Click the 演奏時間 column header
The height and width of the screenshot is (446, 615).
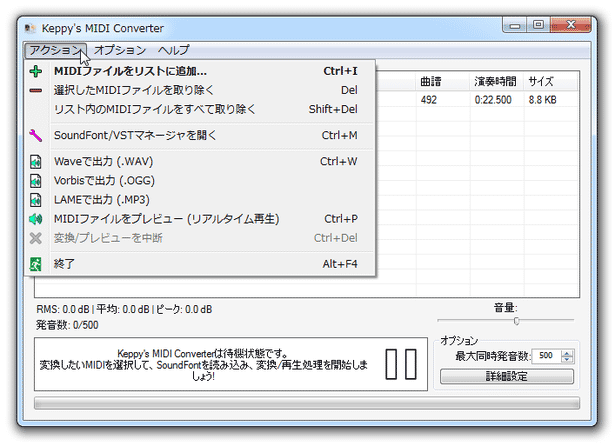tap(497, 82)
